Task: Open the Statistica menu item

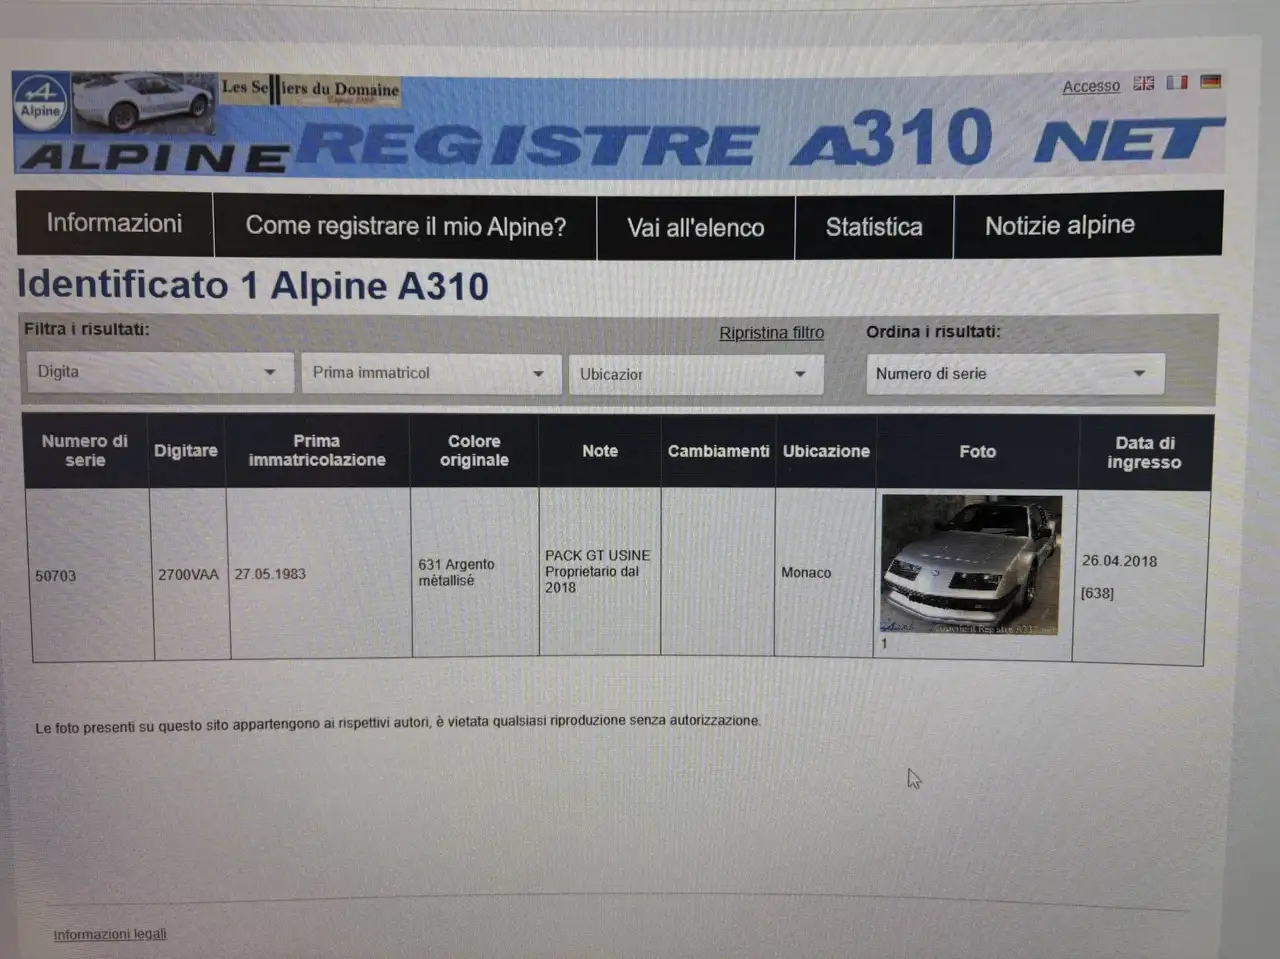Action: (874, 227)
